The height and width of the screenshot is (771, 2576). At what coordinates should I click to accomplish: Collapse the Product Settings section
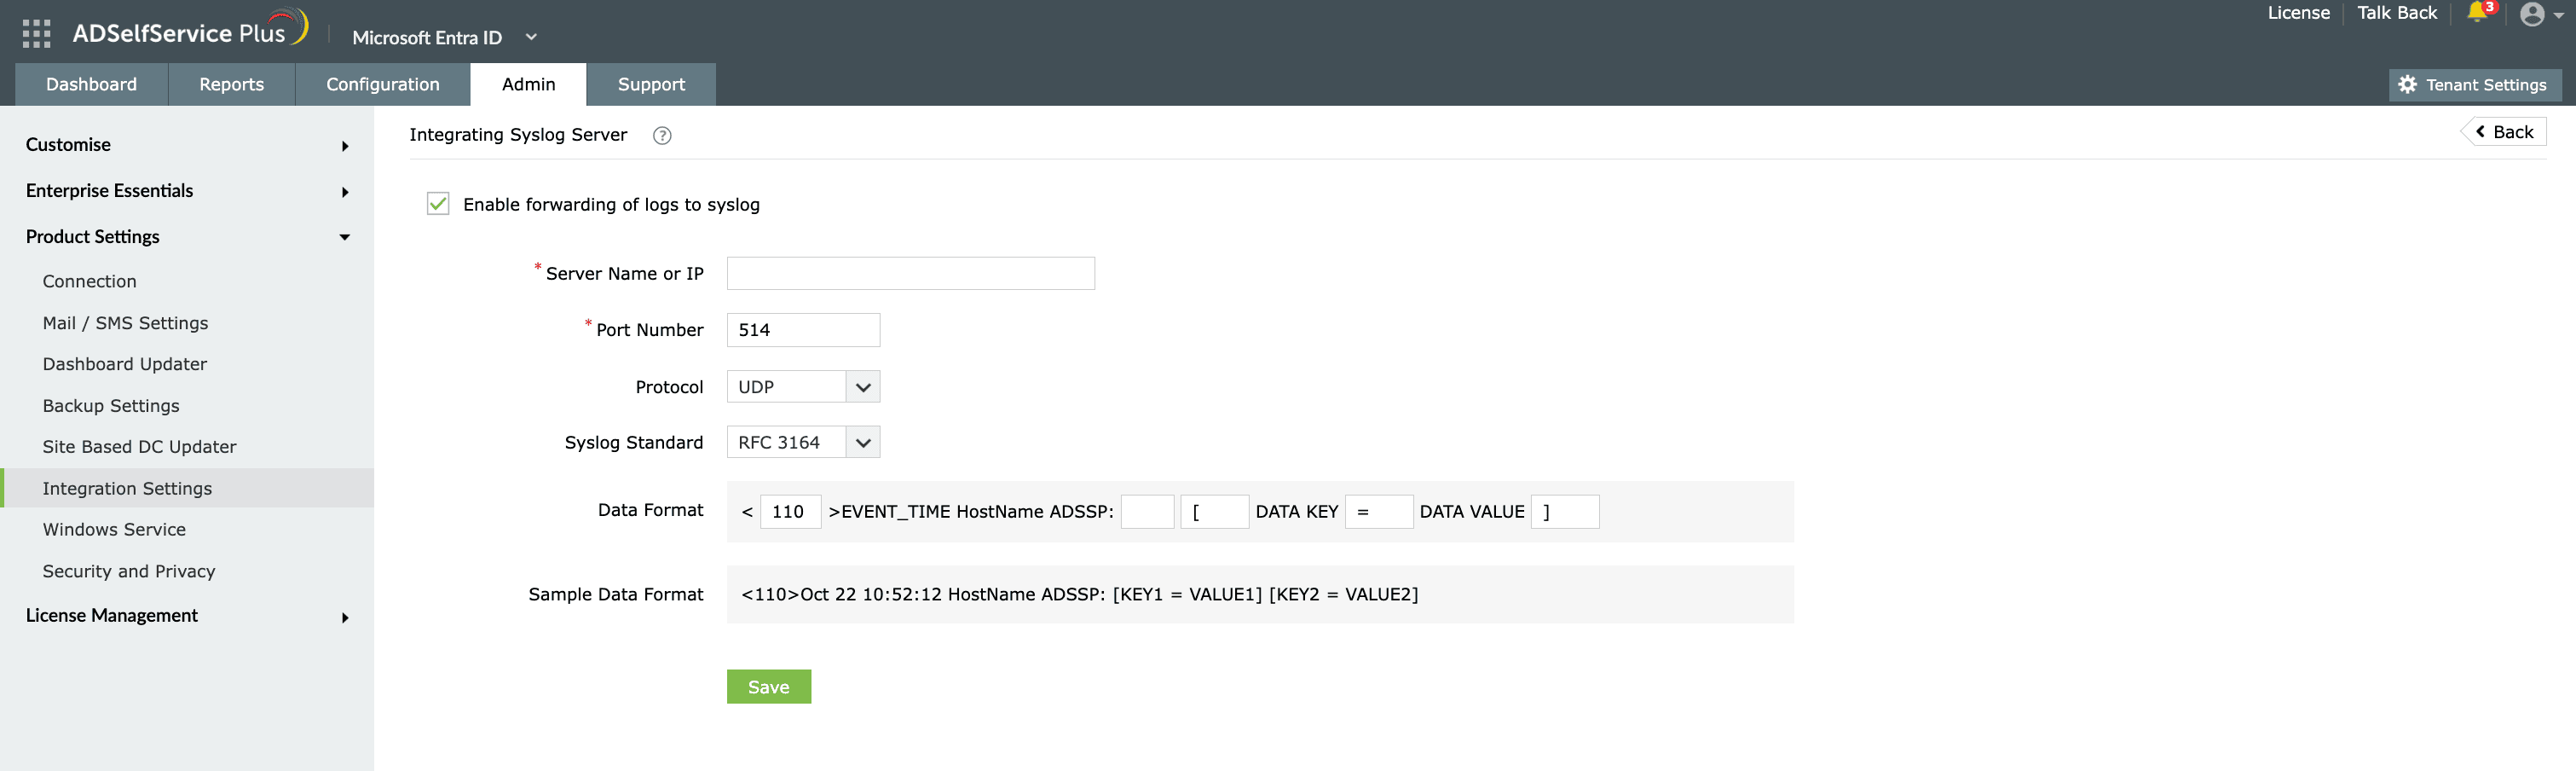click(x=187, y=237)
